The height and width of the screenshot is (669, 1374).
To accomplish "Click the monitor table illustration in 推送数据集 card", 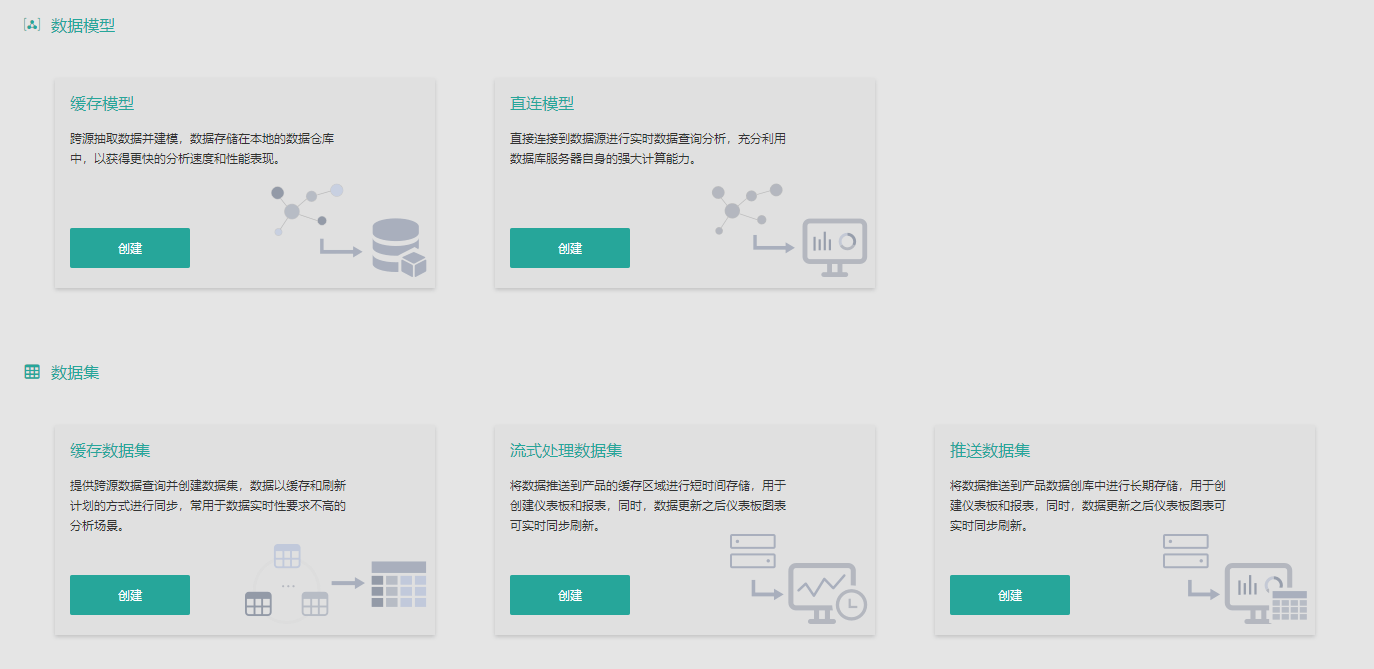I will 1235,578.
